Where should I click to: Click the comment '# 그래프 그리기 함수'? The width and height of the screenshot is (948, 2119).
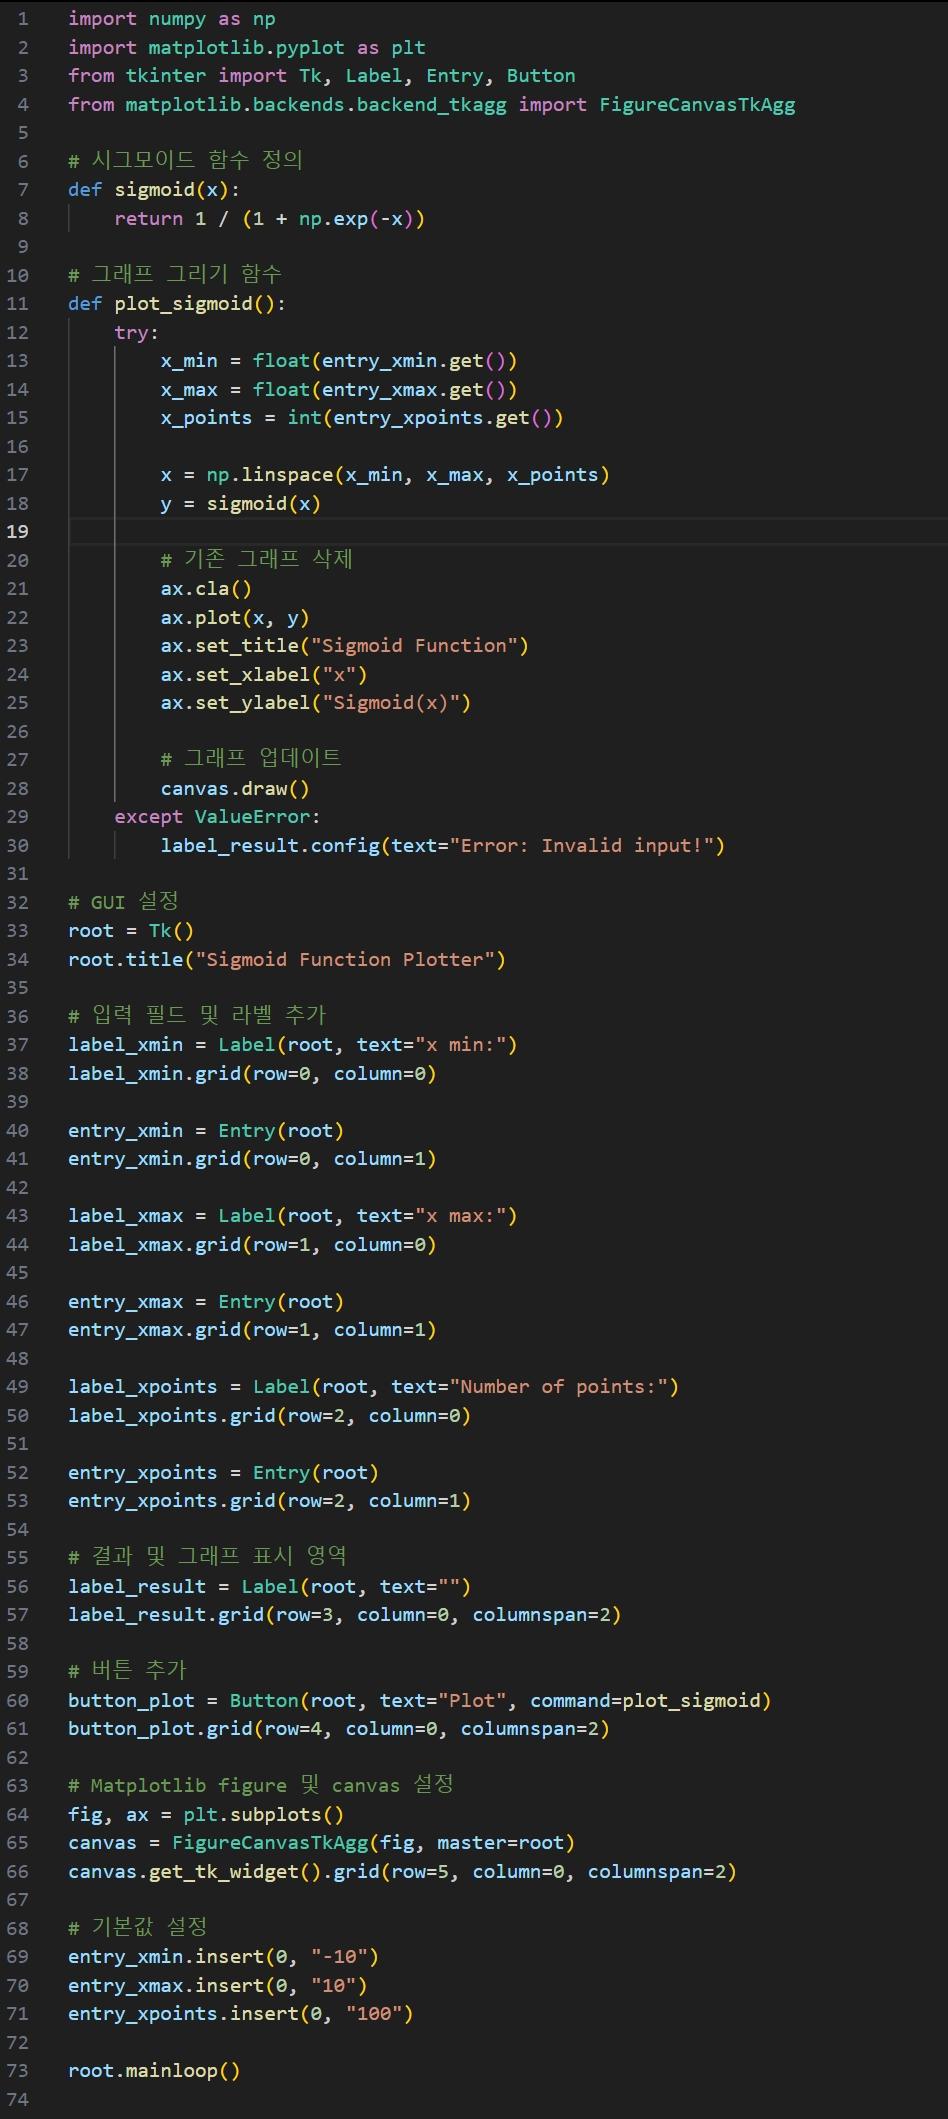(x=175, y=275)
